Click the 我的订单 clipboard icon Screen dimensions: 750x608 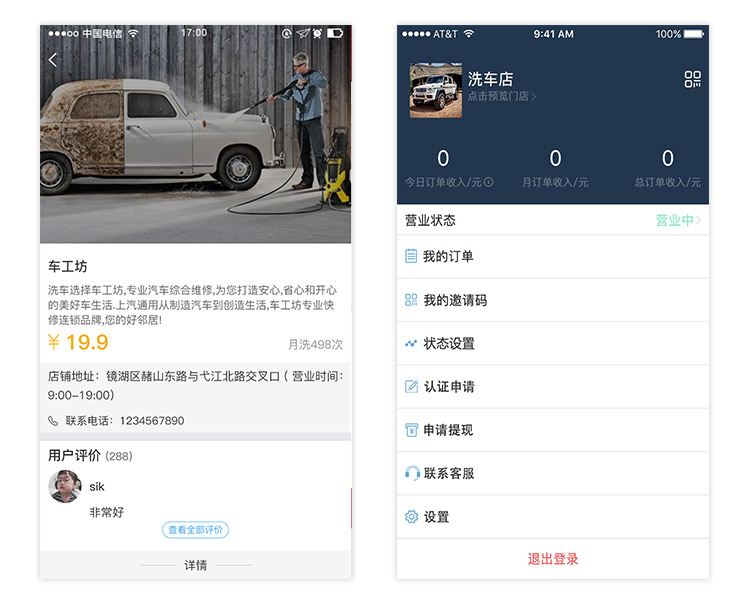[411, 256]
